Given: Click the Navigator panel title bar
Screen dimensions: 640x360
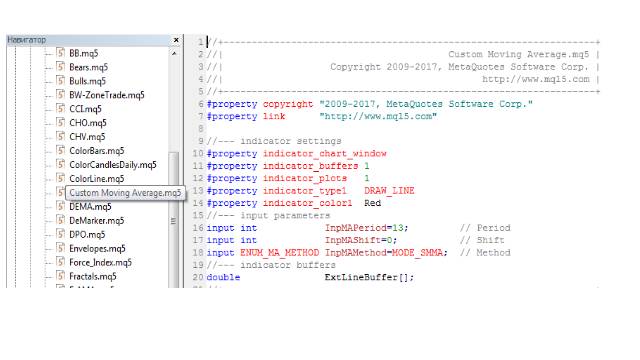Looking at the screenshot, I should 90,40.
